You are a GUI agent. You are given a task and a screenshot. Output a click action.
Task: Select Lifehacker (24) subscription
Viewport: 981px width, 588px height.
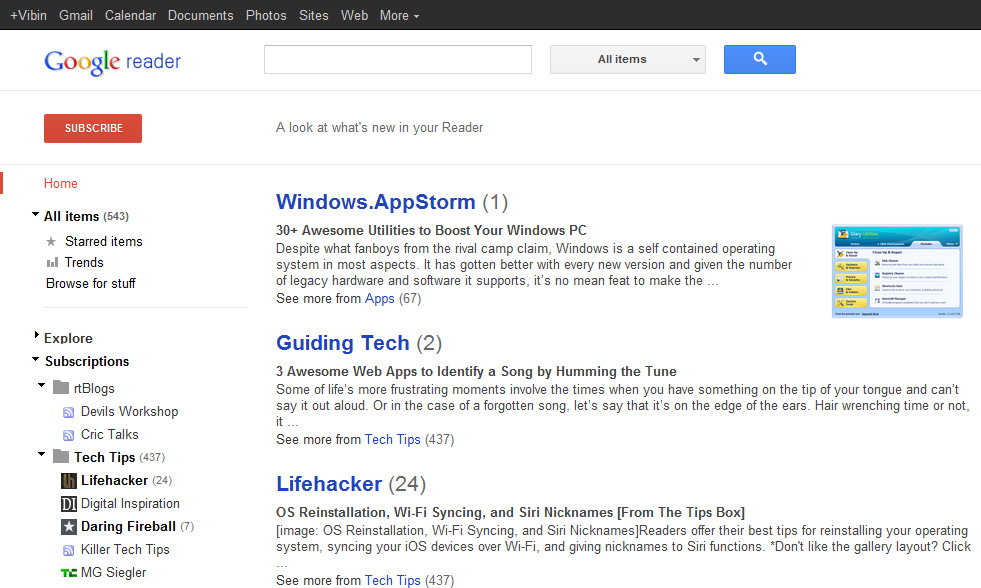pos(126,480)
